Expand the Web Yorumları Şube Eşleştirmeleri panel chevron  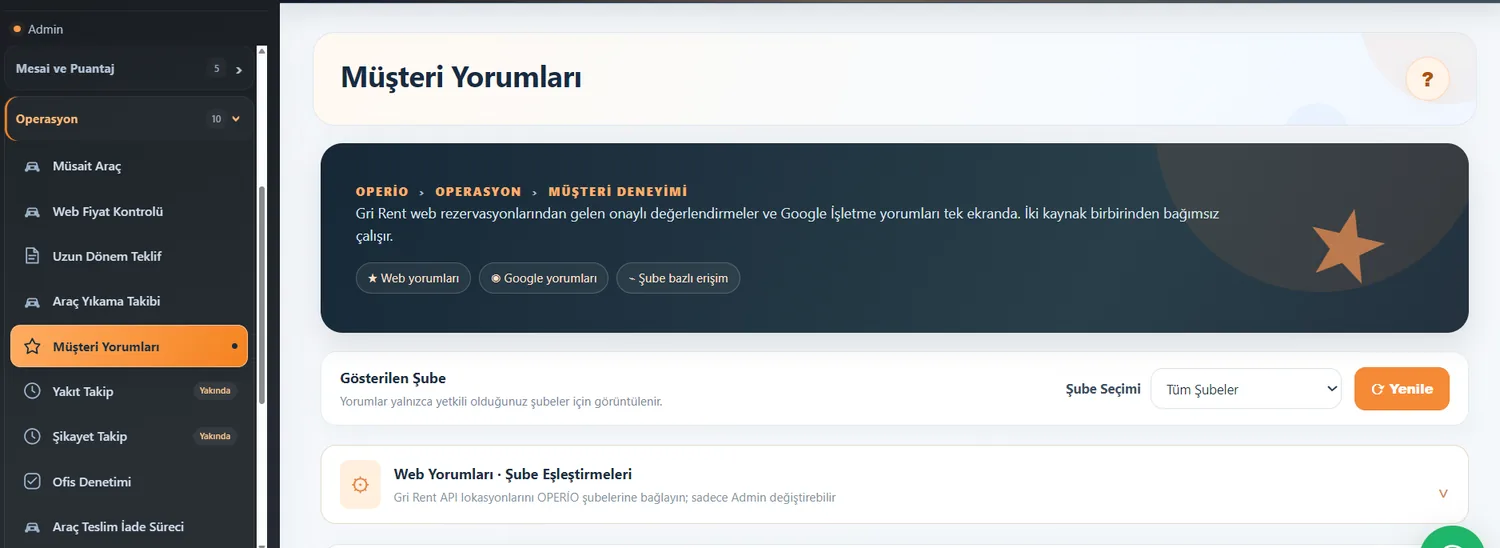click(1443, 493)
